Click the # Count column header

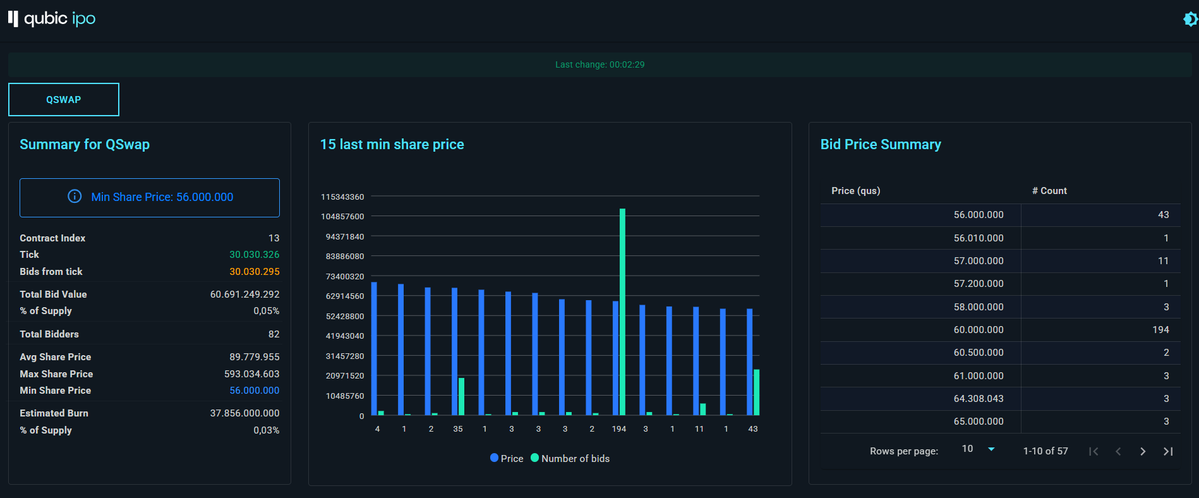[x=1049, y=190]
